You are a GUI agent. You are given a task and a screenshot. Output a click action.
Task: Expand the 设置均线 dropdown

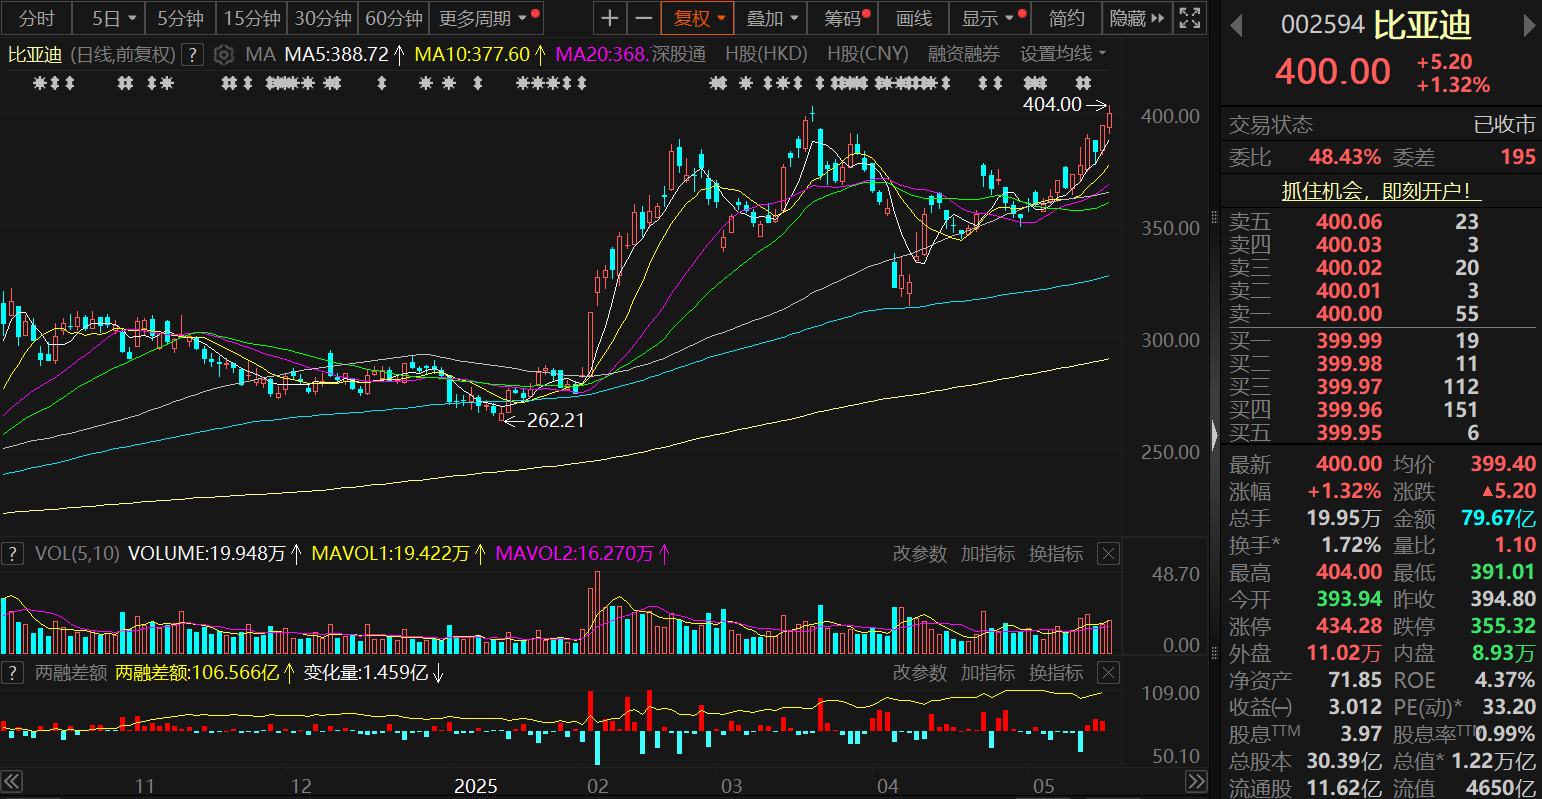[x=1063, y=54]
